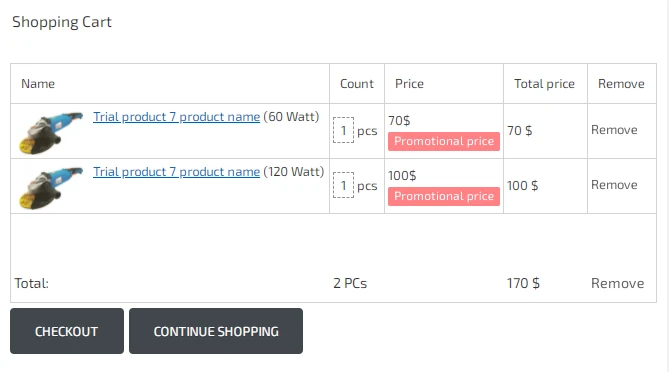Click the Price column header

point(409,84)
